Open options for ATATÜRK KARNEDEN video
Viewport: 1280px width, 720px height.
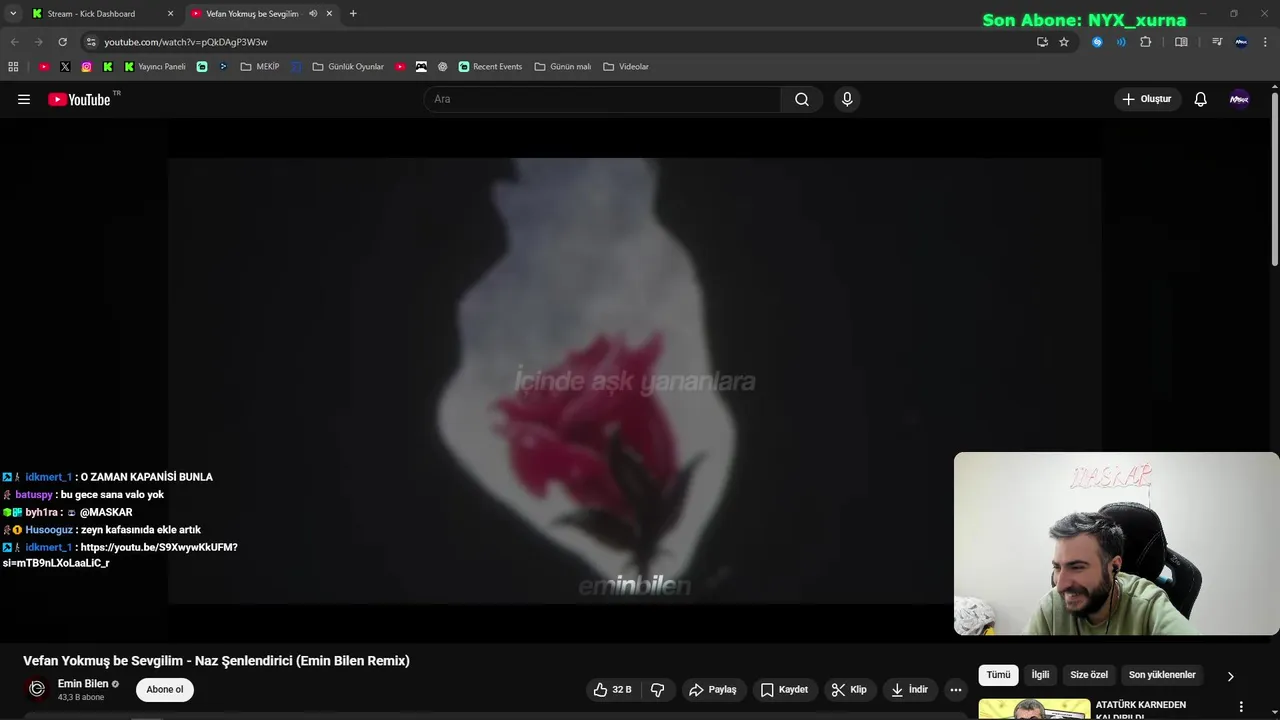[x=1242, y=706]
